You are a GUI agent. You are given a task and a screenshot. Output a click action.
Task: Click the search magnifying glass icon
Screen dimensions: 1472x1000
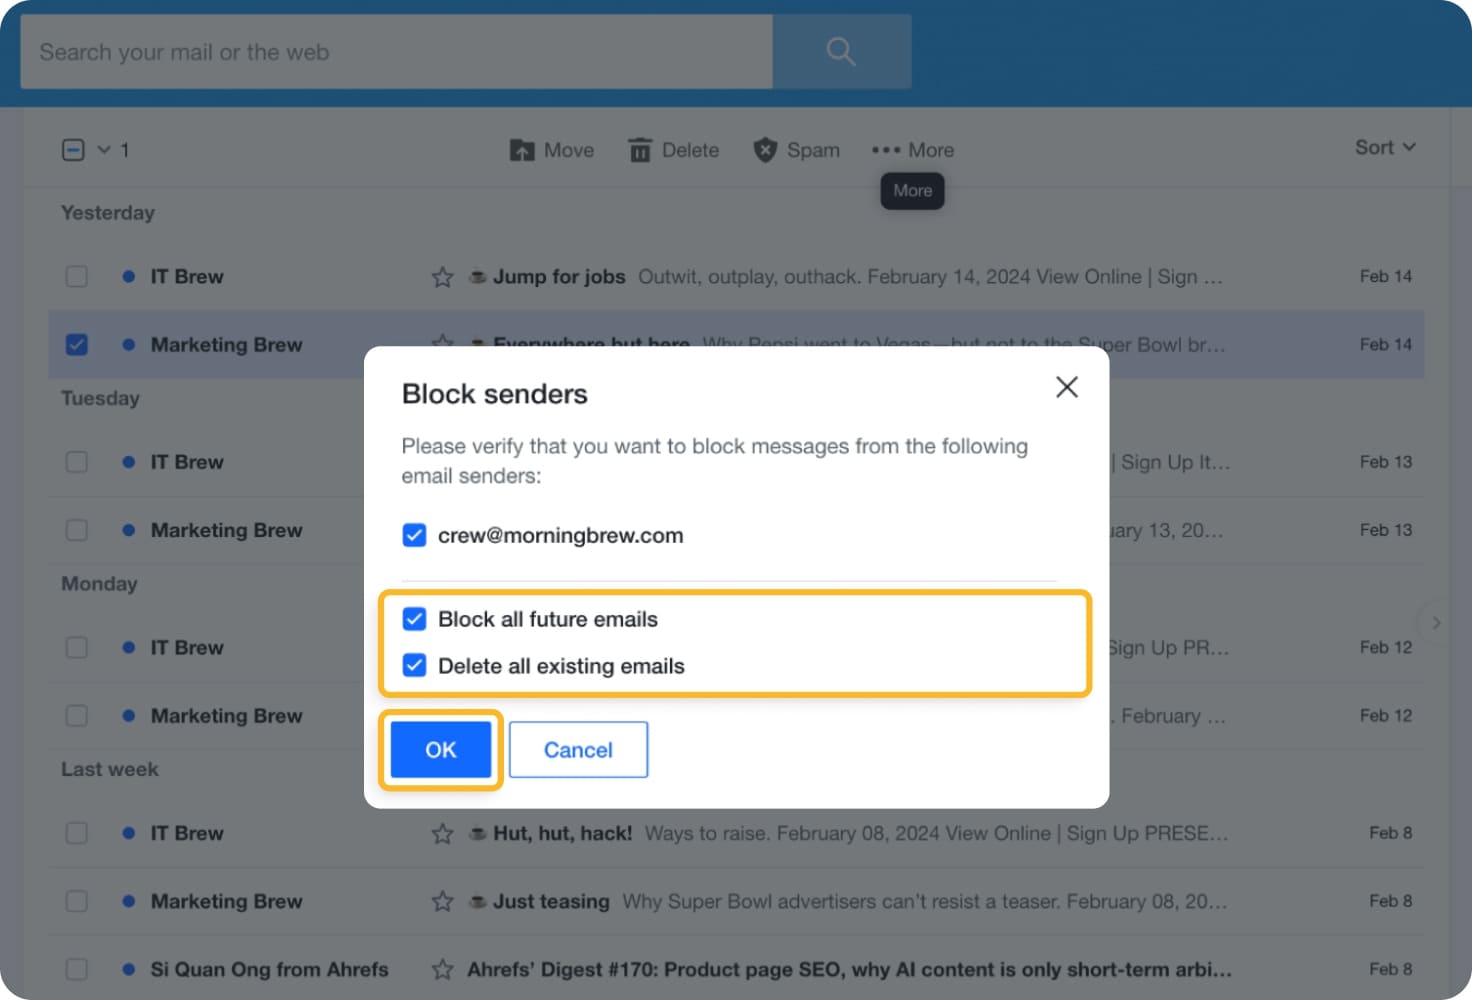[839, 51]
